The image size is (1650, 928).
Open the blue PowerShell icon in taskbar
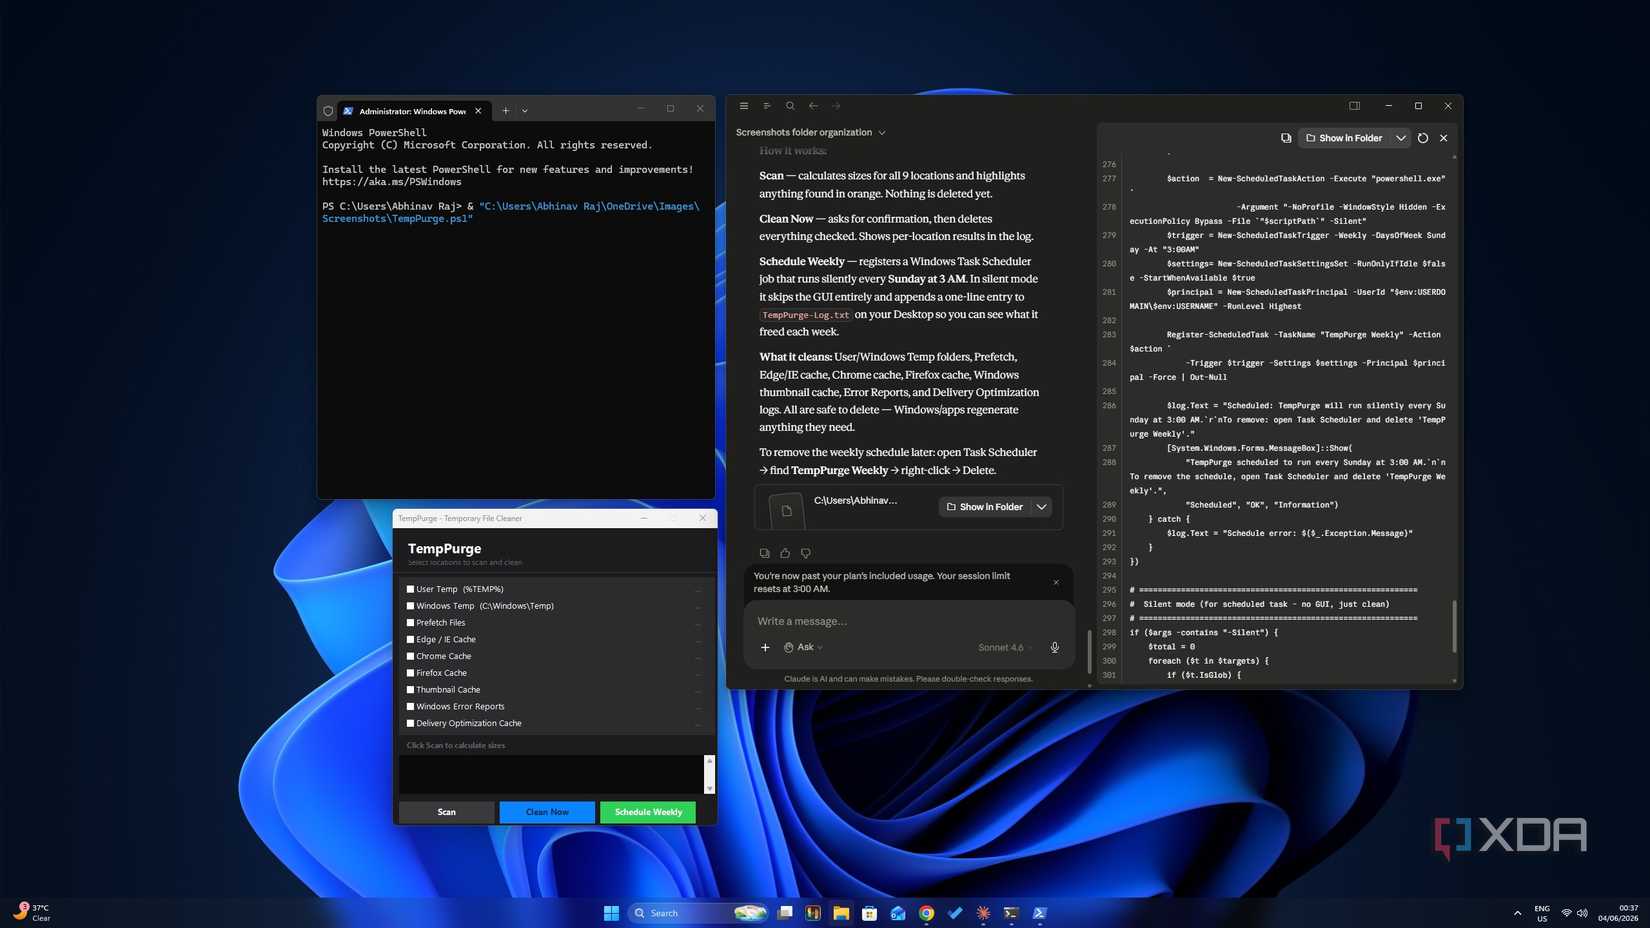[1040, 913]
